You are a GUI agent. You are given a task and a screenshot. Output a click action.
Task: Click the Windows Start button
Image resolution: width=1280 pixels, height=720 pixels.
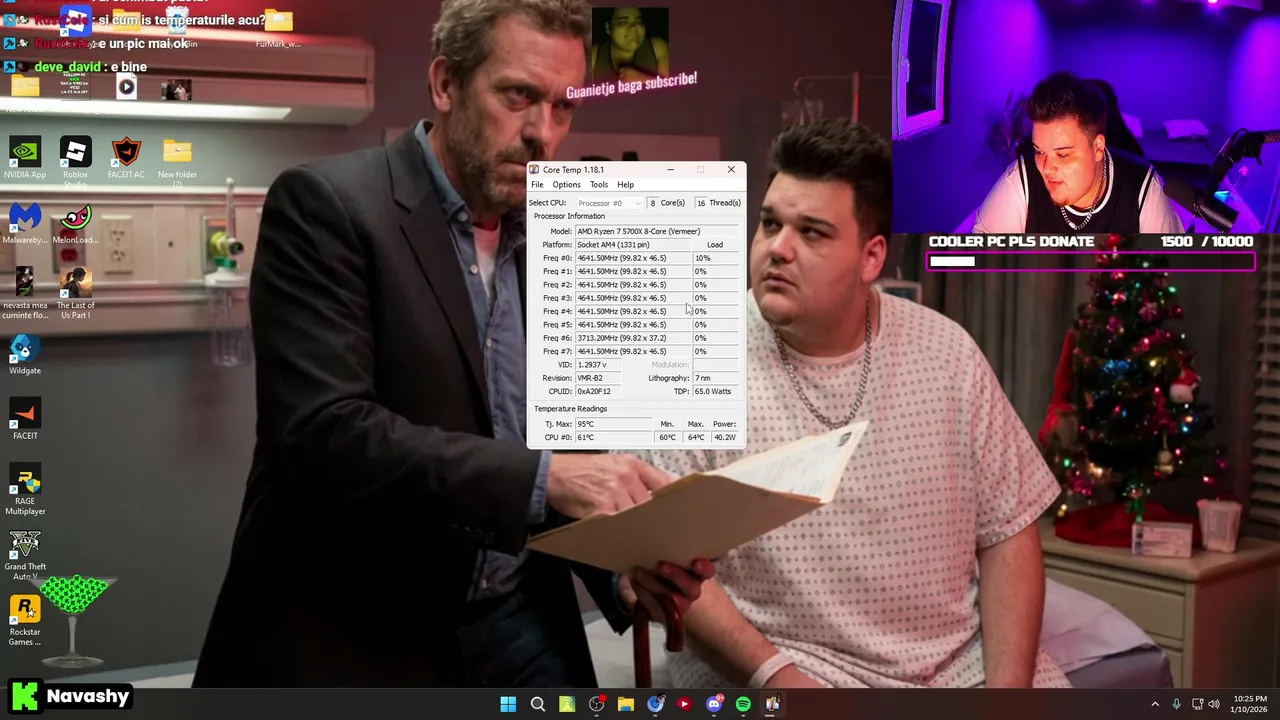(x=508, y=704)
